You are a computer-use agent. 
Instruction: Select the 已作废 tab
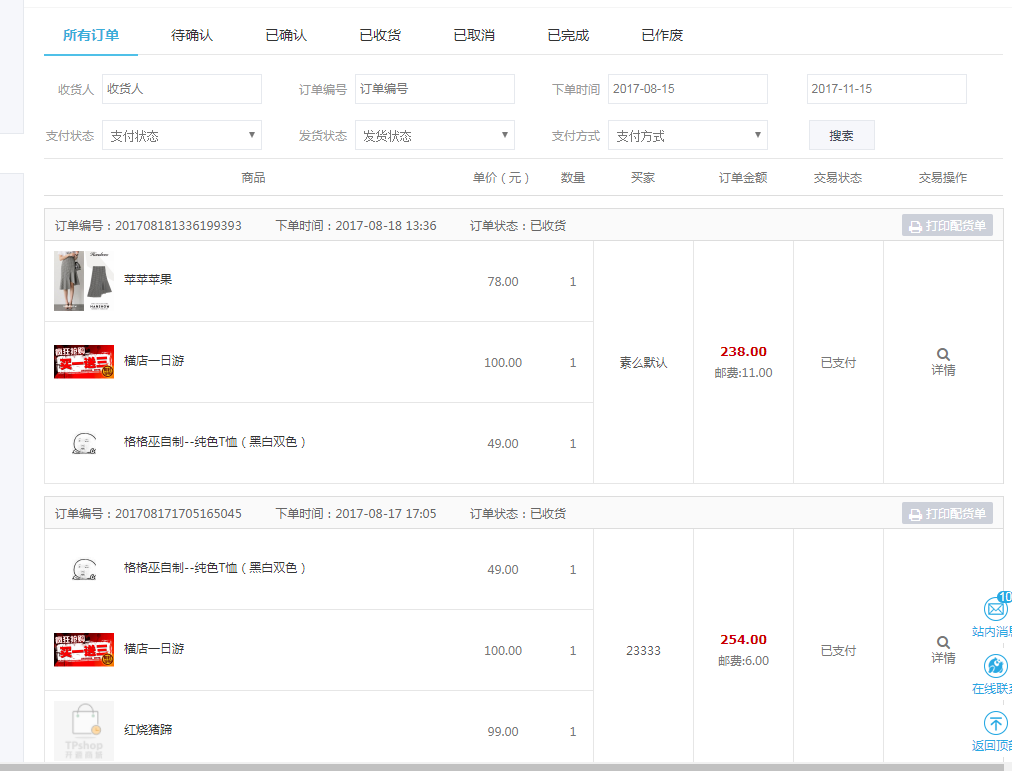(x=662, y=35)
